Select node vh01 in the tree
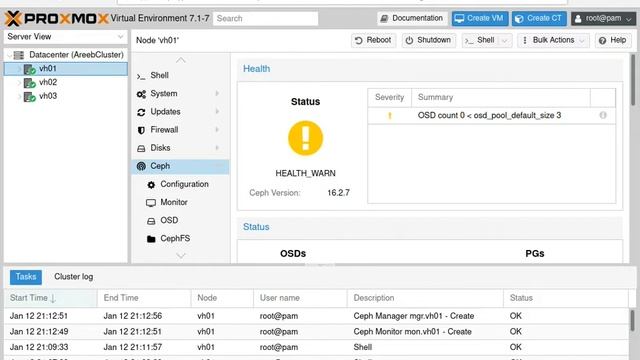 tap(65, 69)
